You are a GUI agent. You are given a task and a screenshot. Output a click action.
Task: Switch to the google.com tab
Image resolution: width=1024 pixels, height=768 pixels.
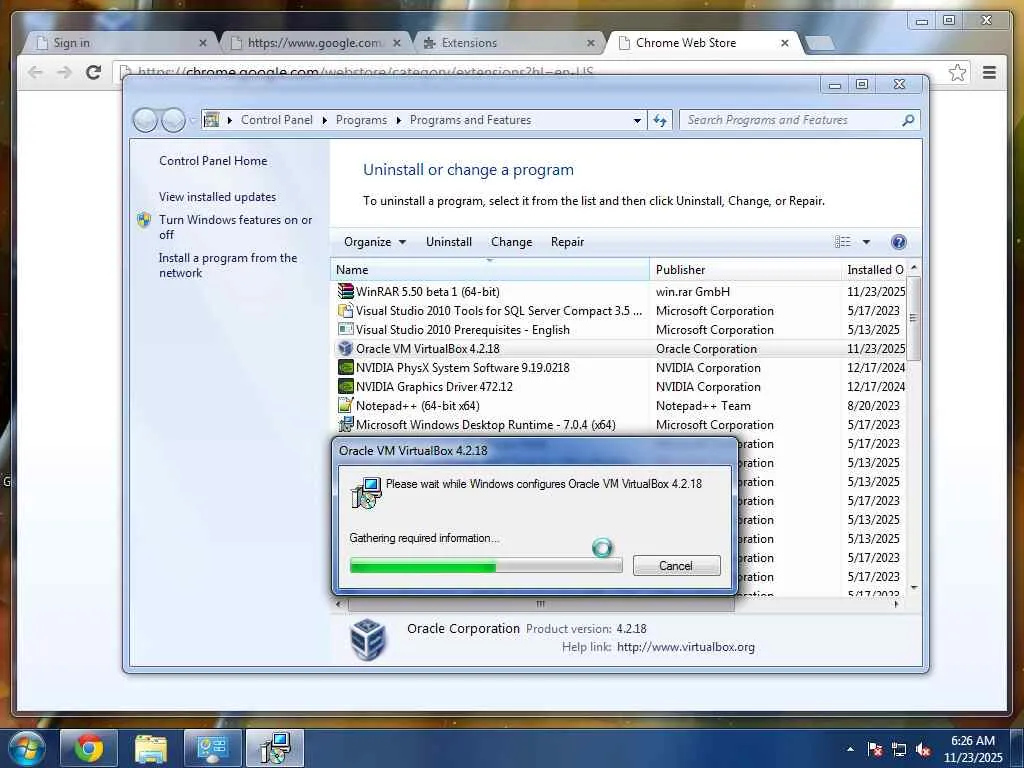point(317,43)
